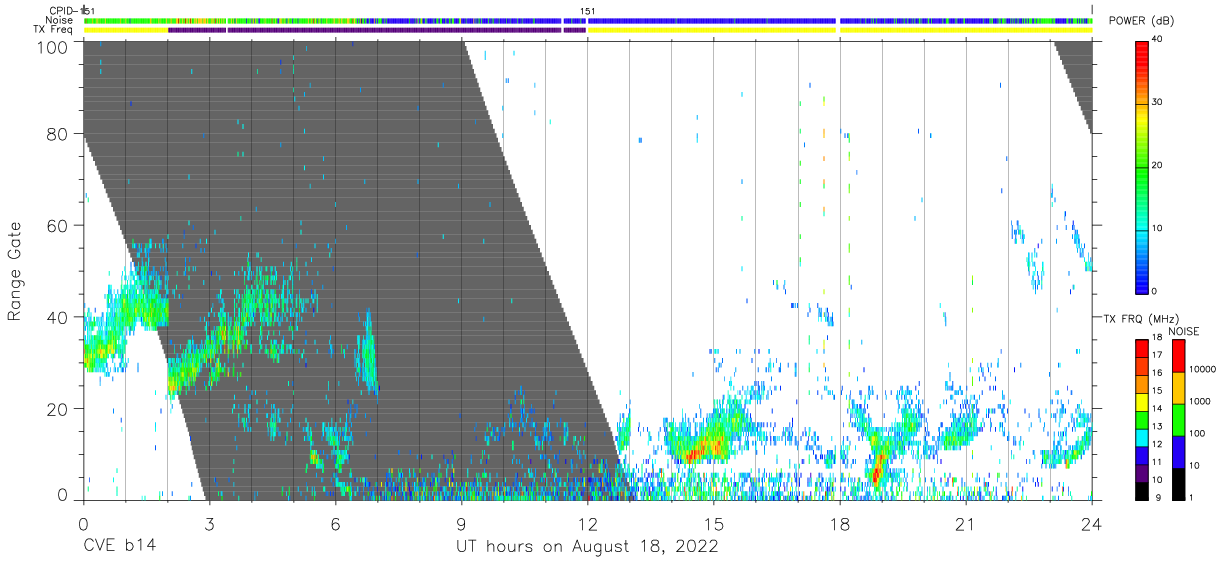Click Range Gate axis tick '40'
Viewport: 1228px width, 567px height.
point(57,317)
